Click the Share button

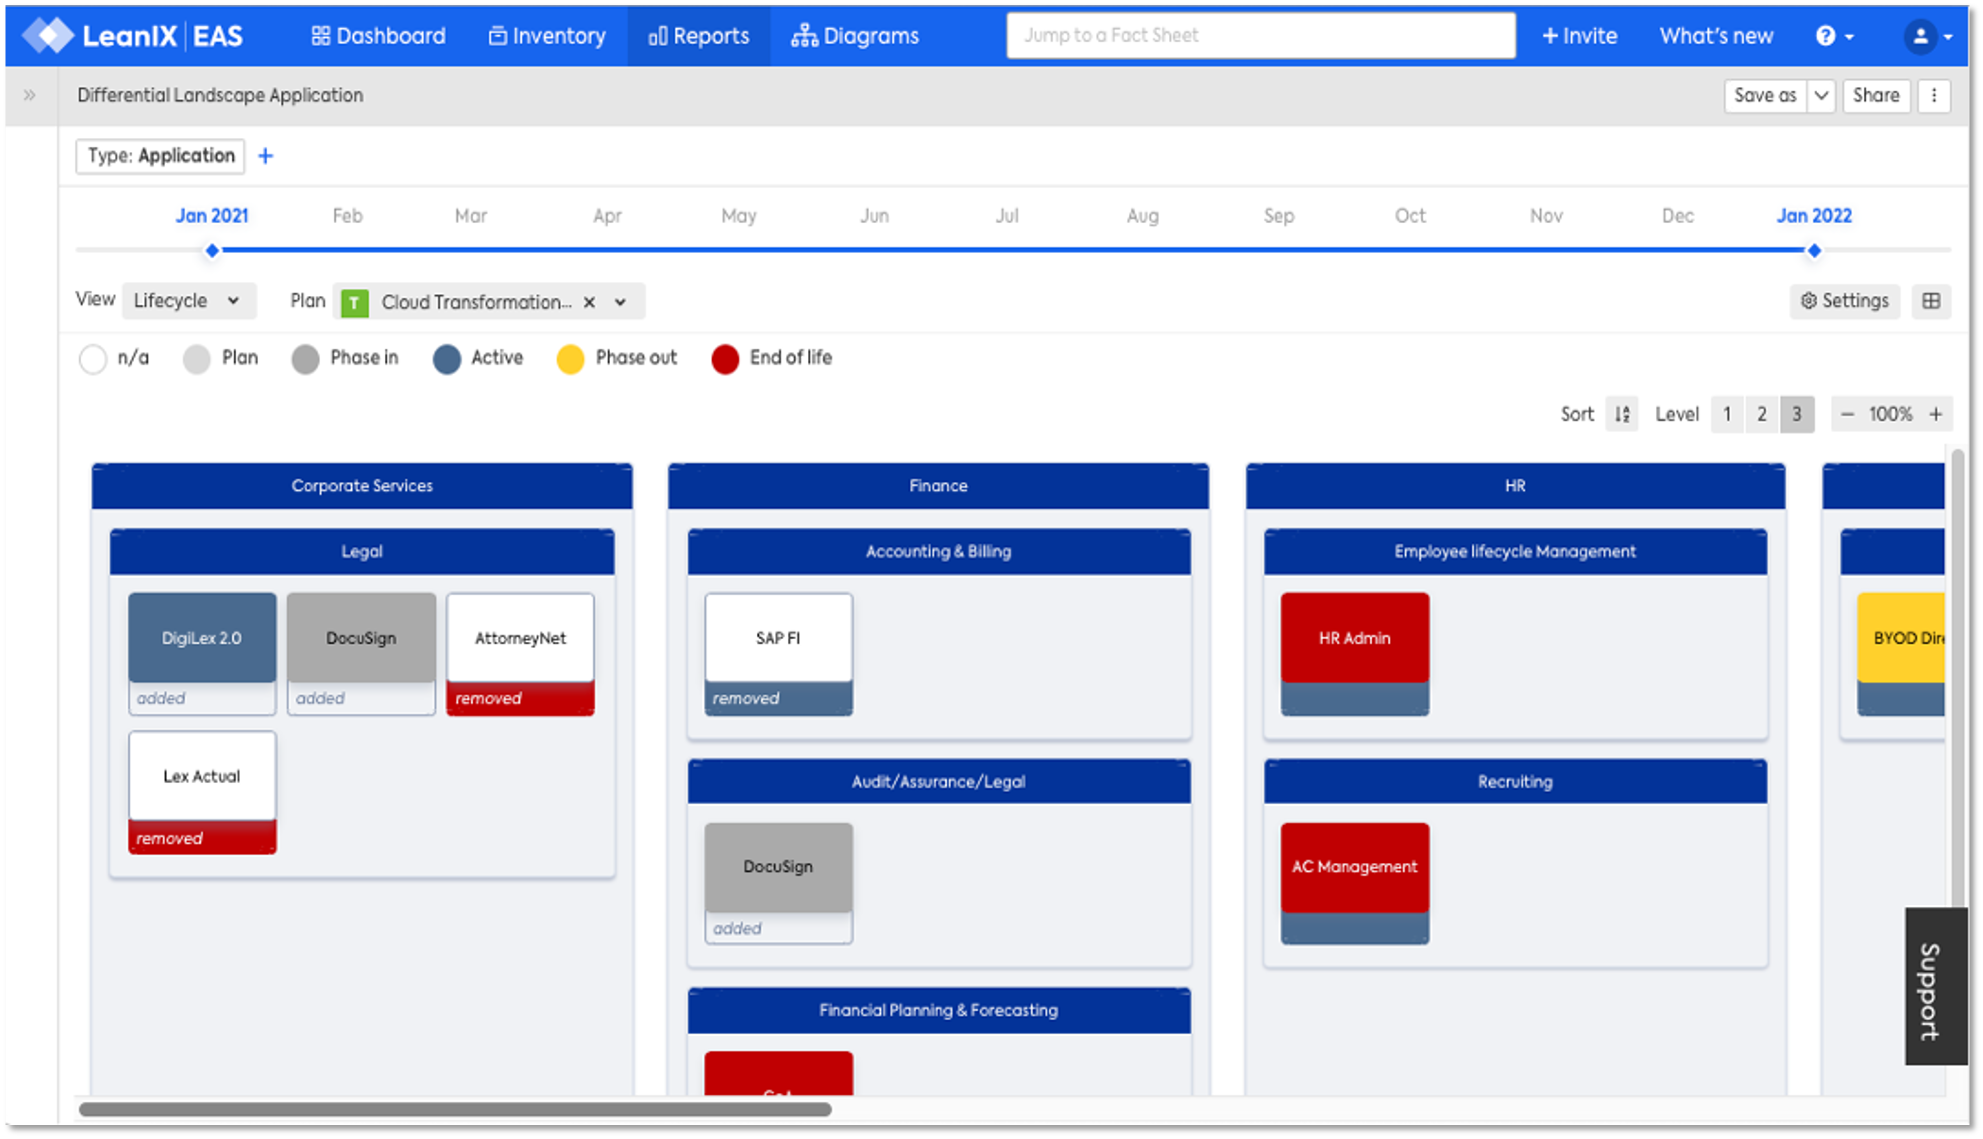pyautogui.click(x=1875, y=95)
